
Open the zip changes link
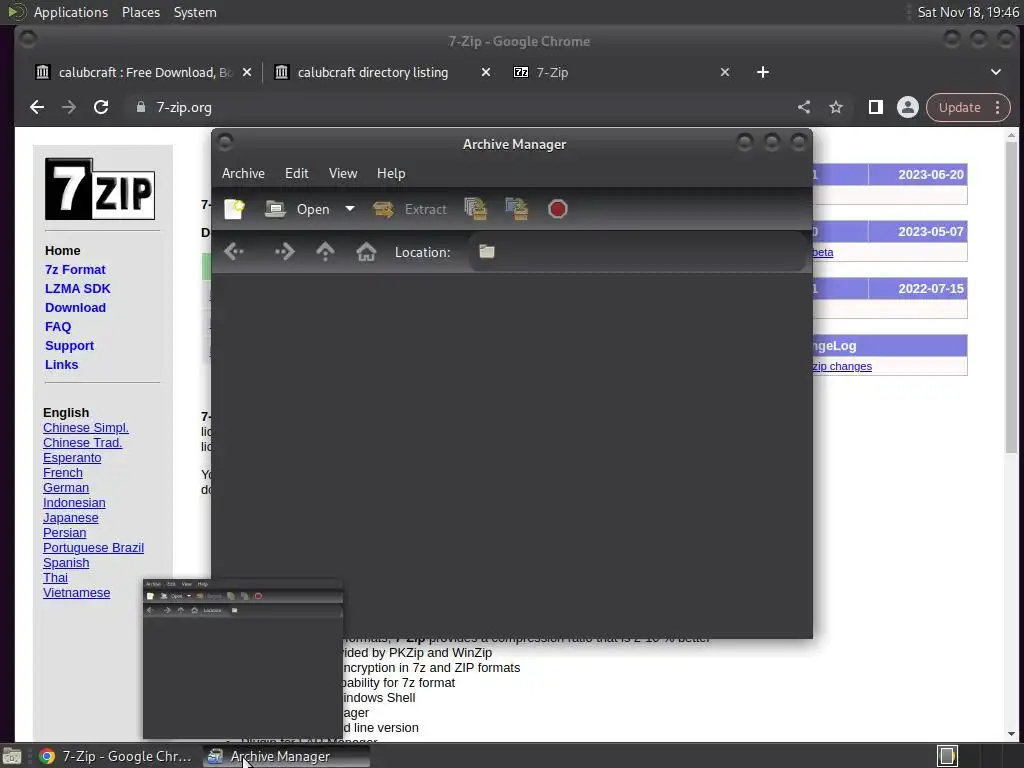pos(842,366)
